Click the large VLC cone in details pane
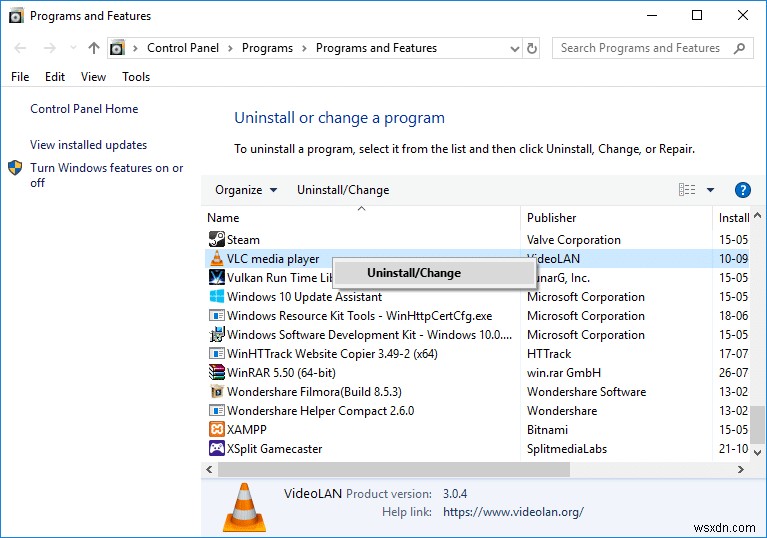 click(245, 508)
